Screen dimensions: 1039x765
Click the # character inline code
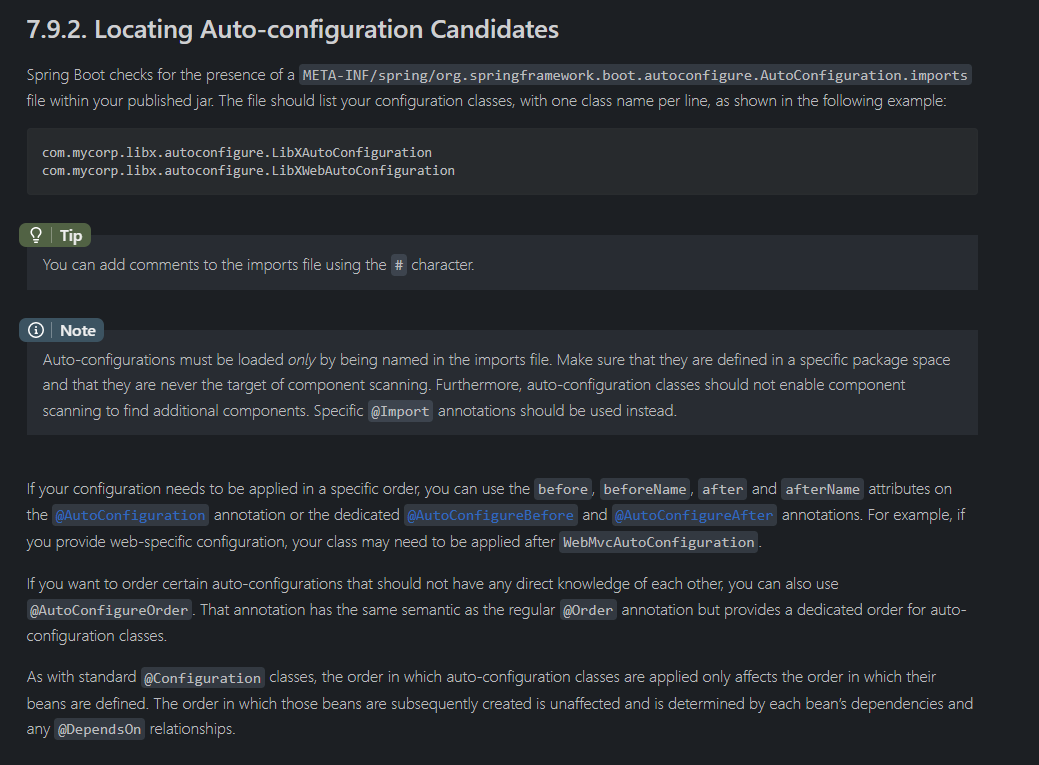pos(399,265)
